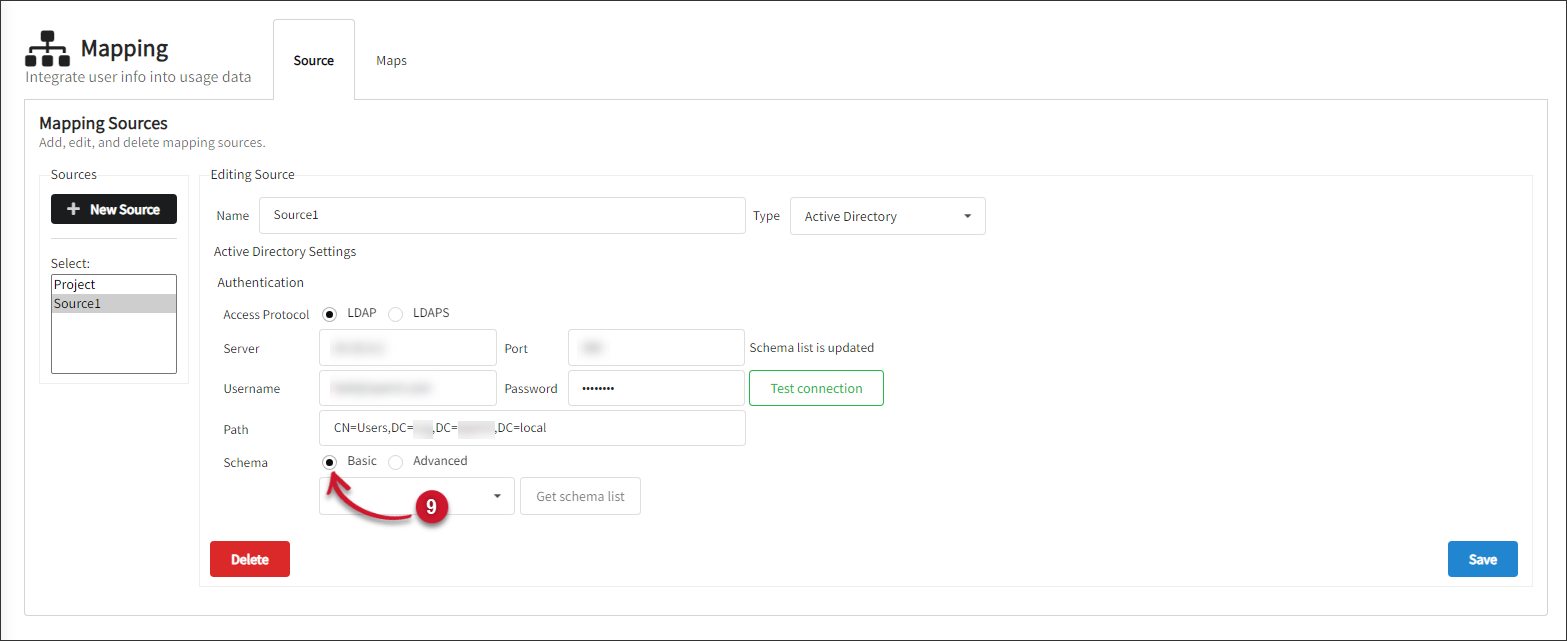Delete the current mapping source
1567x641 pixels.
coord(249,559)
